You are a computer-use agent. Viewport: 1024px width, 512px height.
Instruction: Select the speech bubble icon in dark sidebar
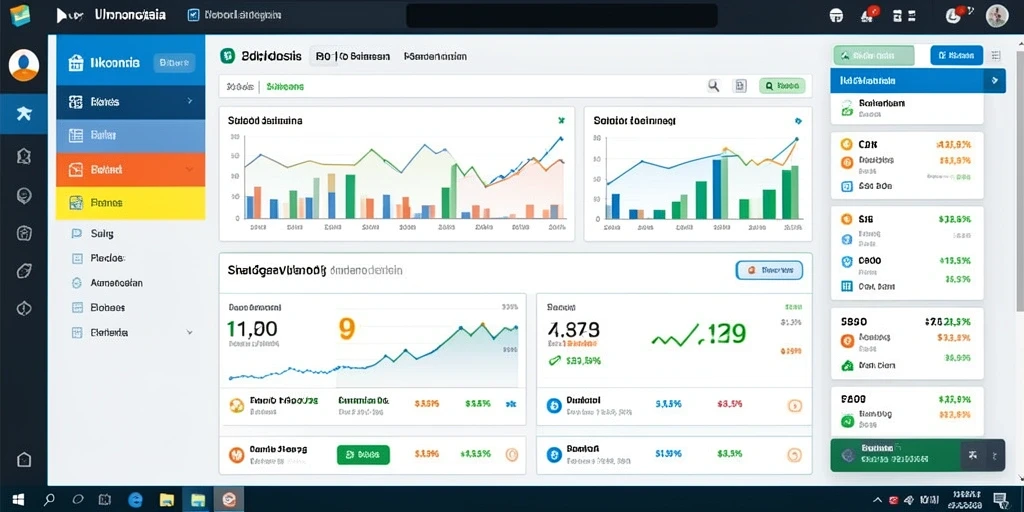[x=24, y=195]
